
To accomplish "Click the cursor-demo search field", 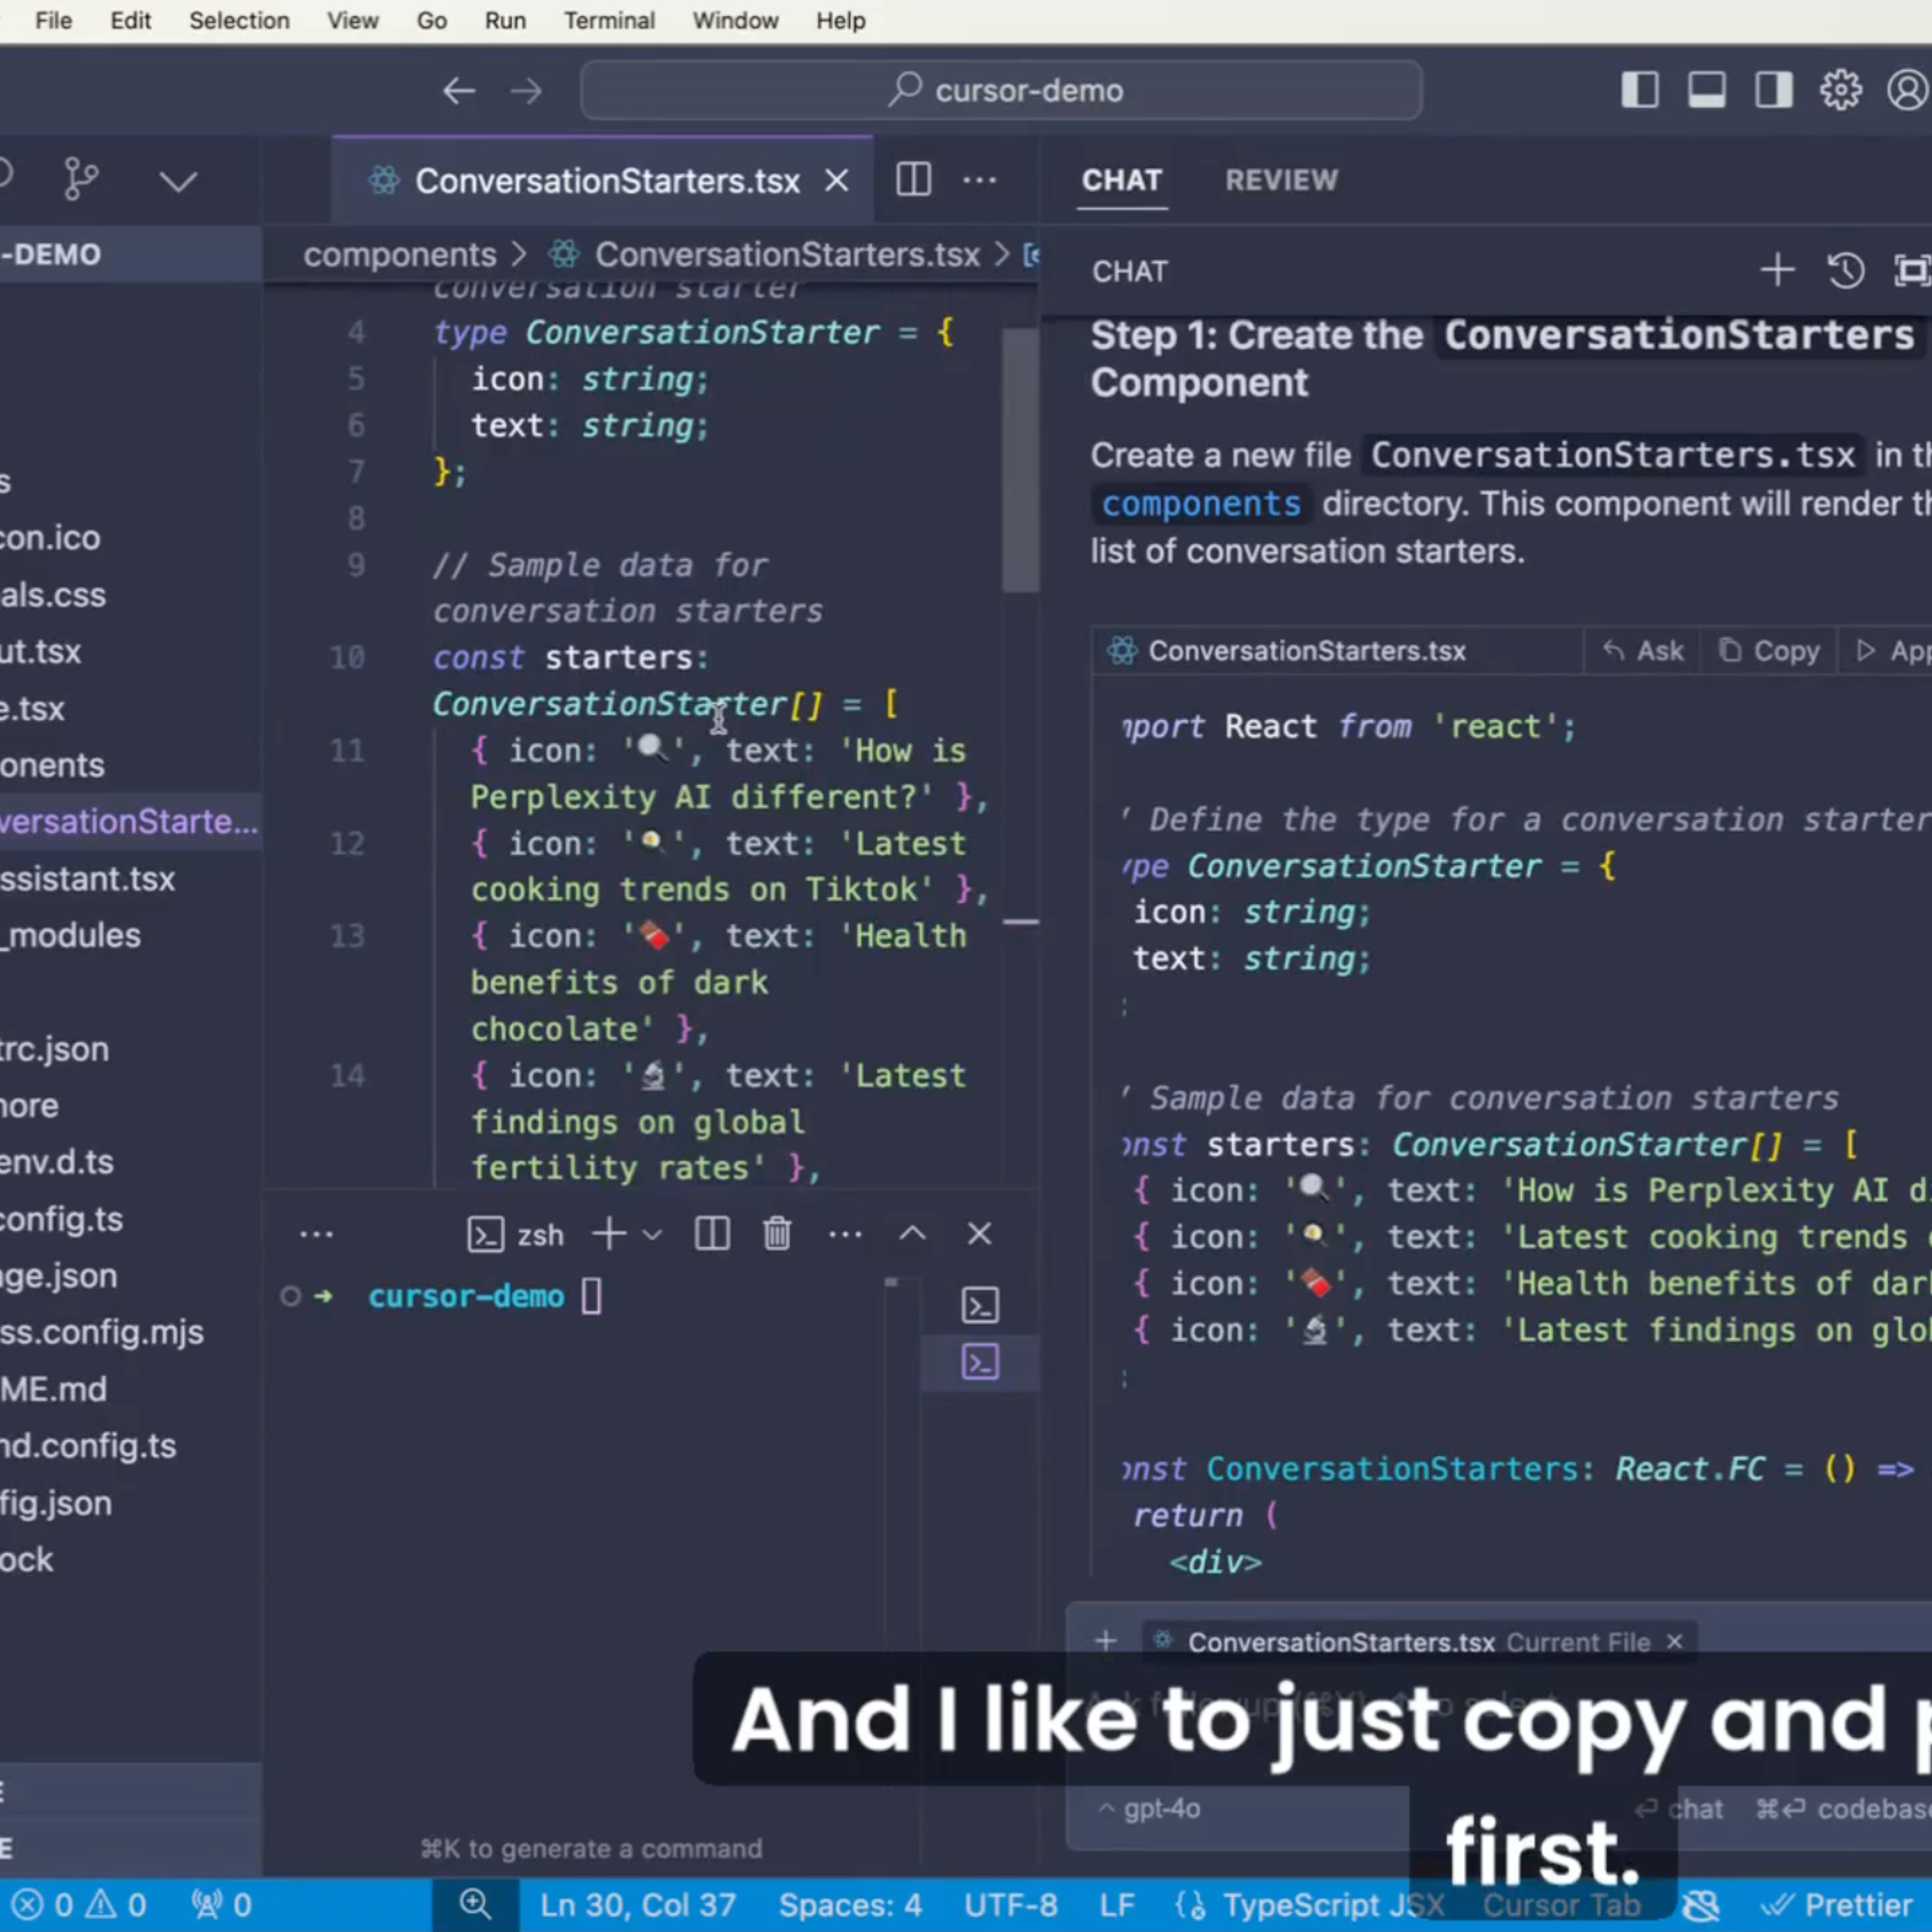I will click(x=1001, y=91).
